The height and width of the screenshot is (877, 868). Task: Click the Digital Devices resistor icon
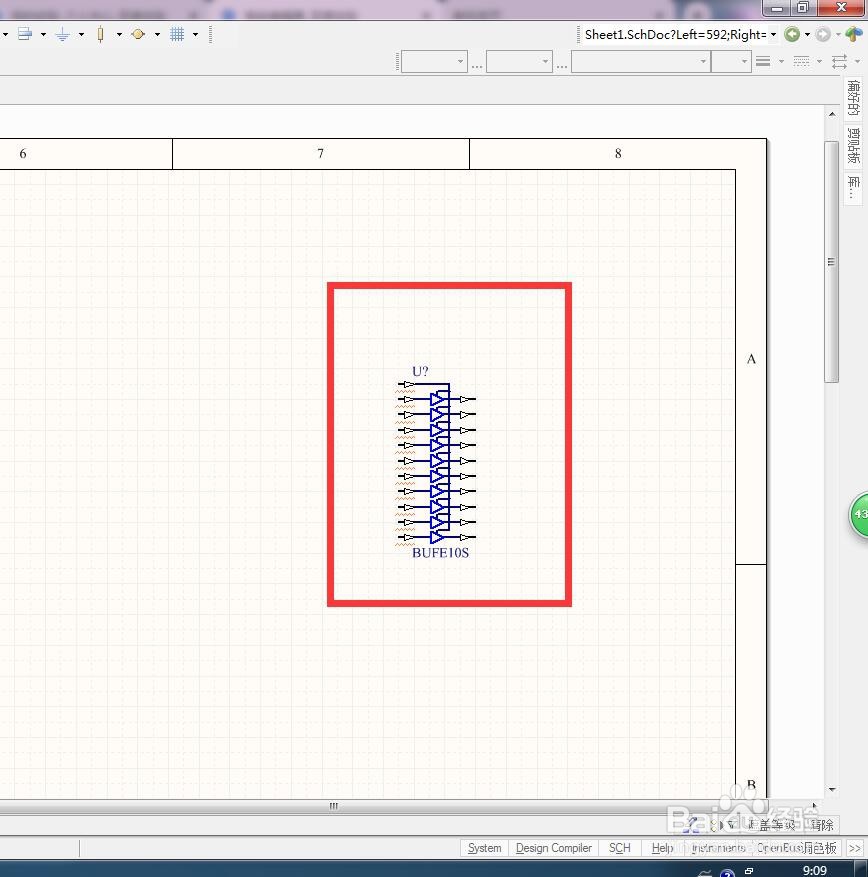(x=101, y=35)
